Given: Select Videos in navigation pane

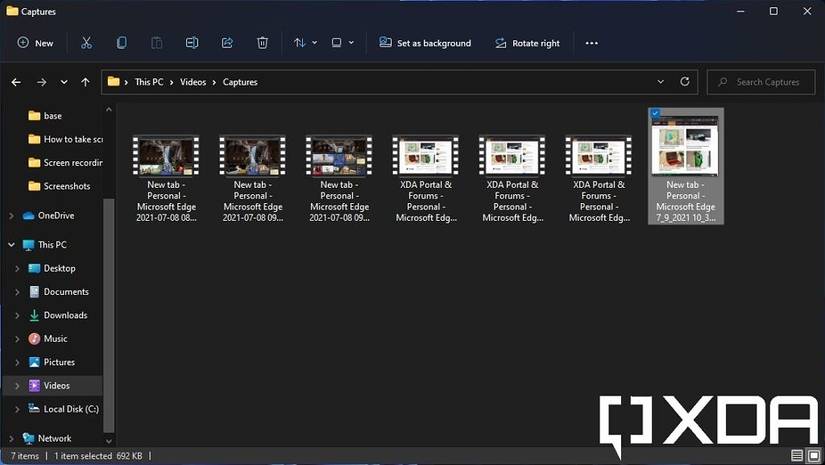Looking at the screenshot, I should 49,386.
